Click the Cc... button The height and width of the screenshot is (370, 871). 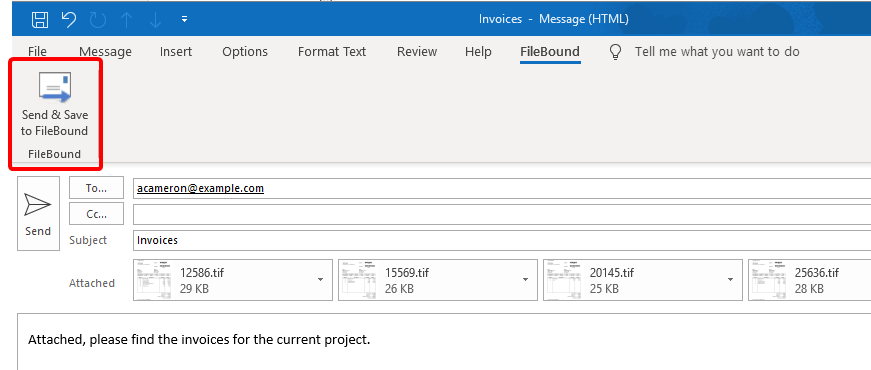pyautogui.click(x=96, y=214)
